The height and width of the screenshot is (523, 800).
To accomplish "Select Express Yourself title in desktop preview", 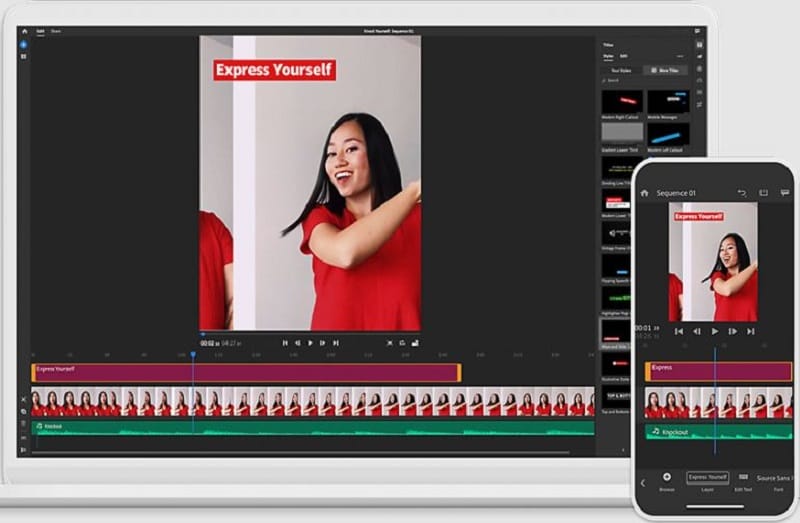I will (274, 70).
